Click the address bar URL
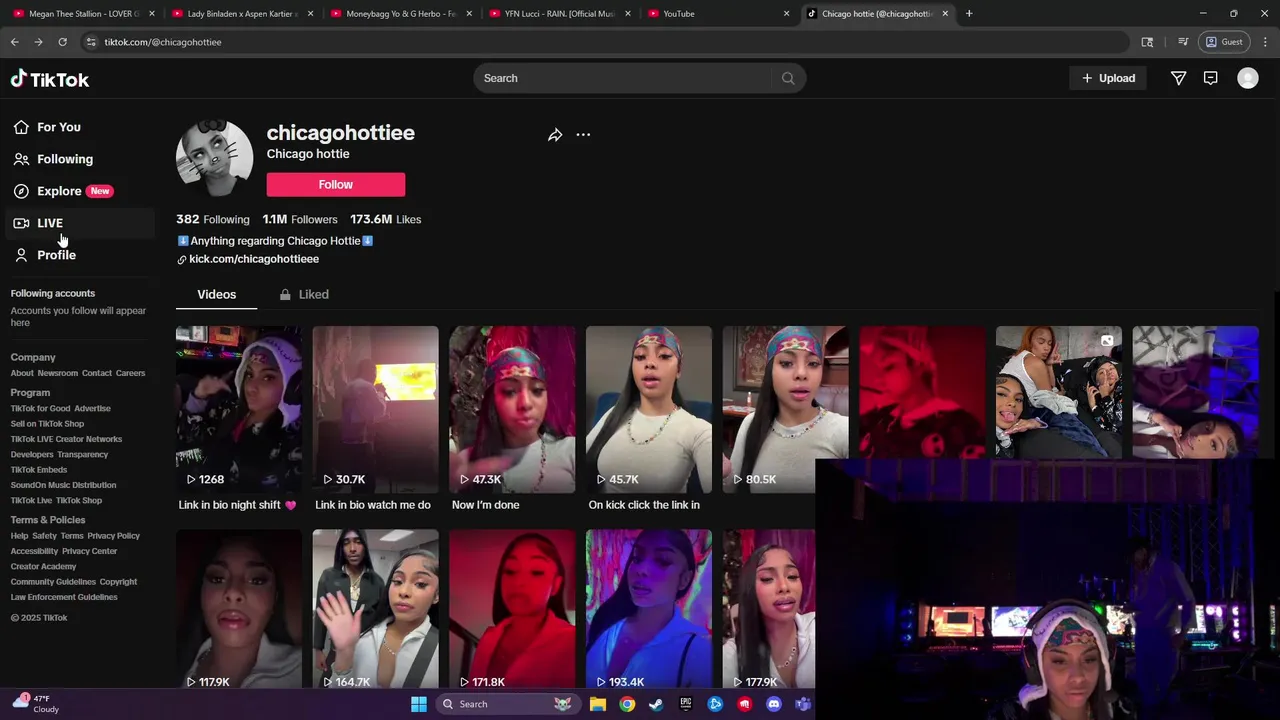The height and width of the screenshot is (720, 1280). (163, 42)
